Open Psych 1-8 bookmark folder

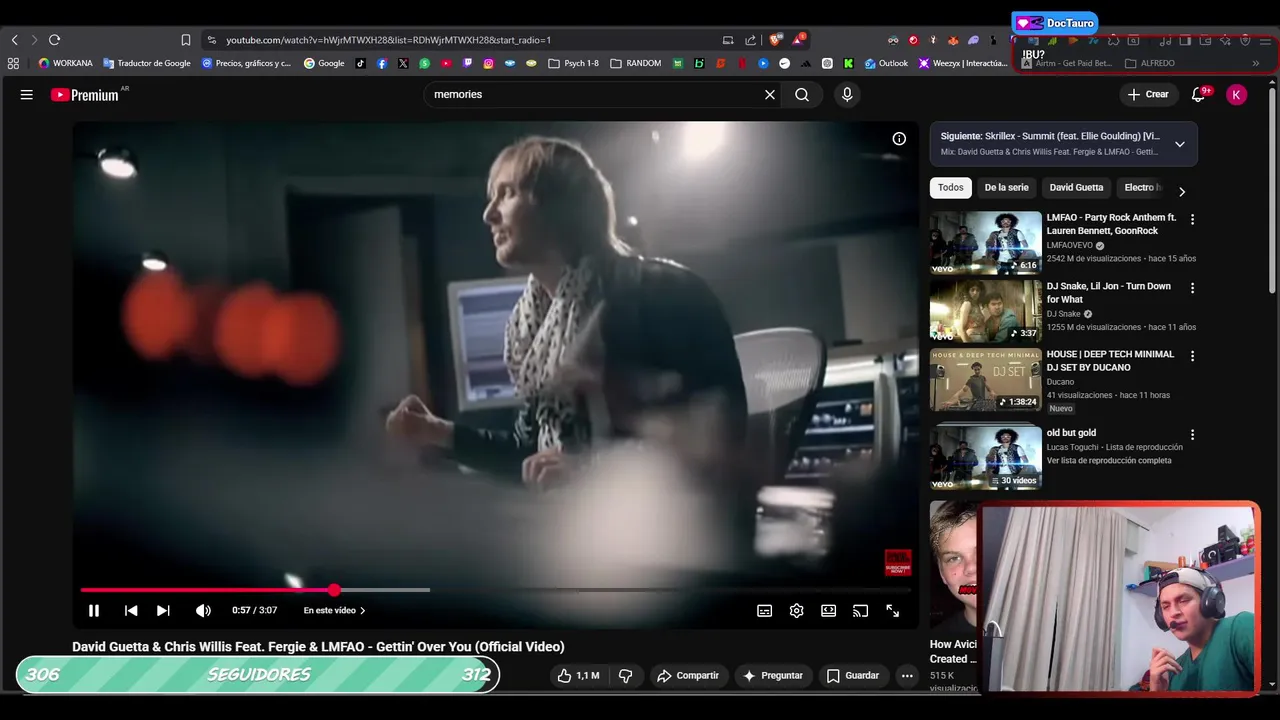pyautogui.click(x=574, y=63)
